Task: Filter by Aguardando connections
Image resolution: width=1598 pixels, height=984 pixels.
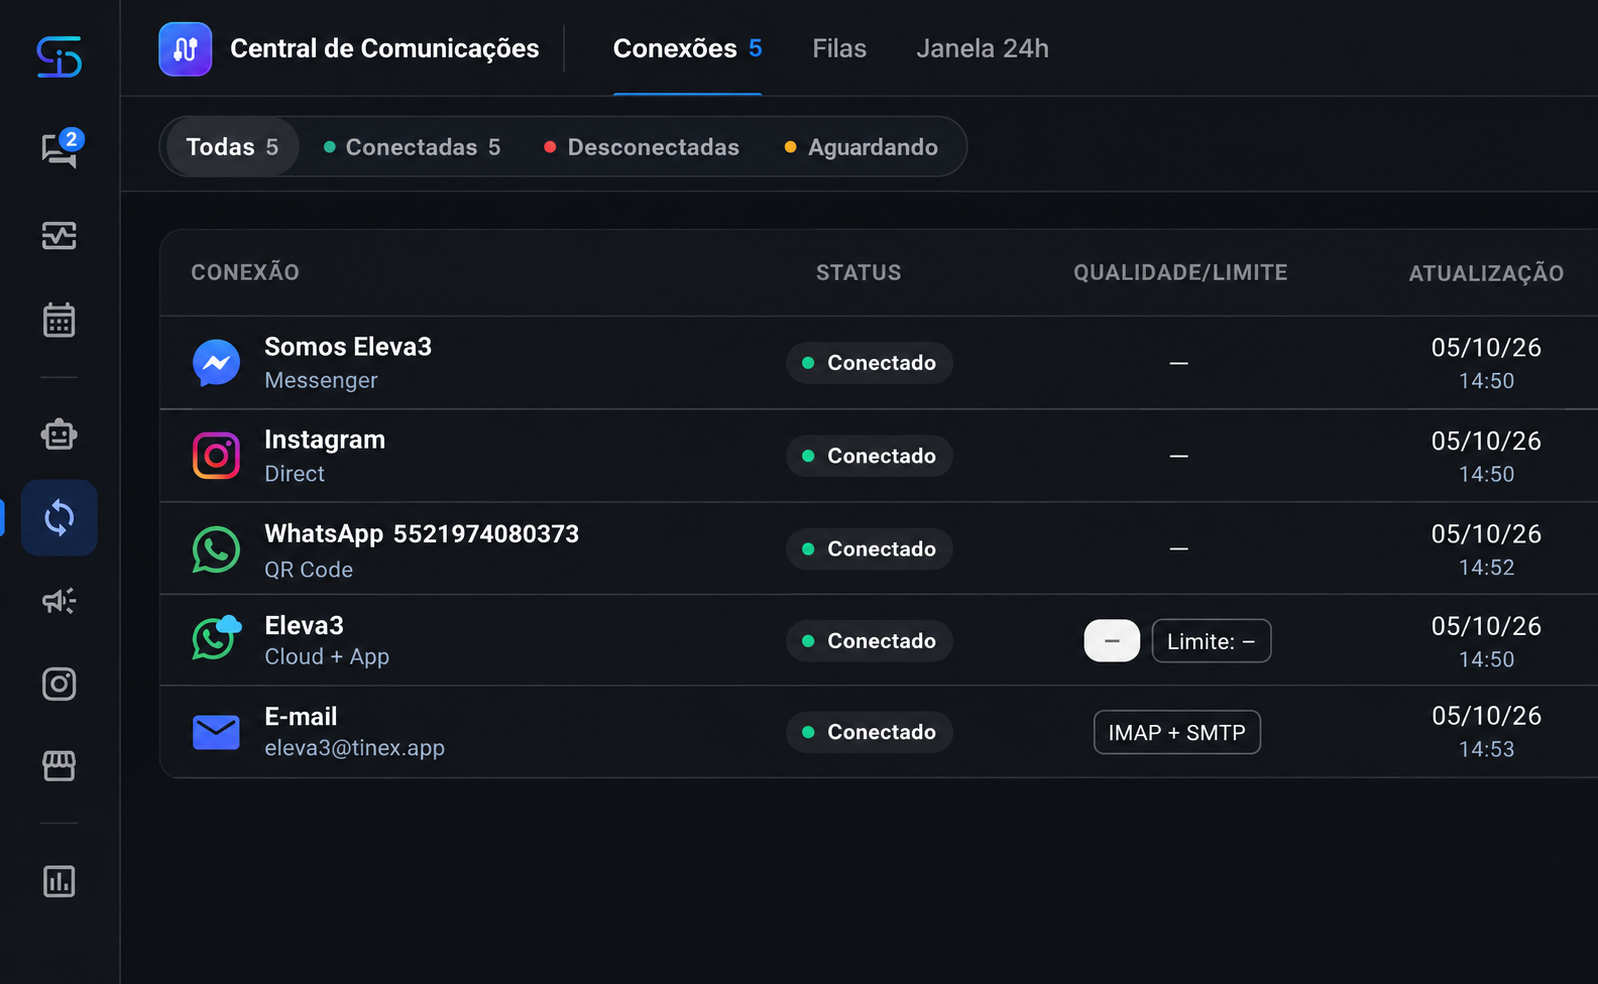Action: (861, 147)
